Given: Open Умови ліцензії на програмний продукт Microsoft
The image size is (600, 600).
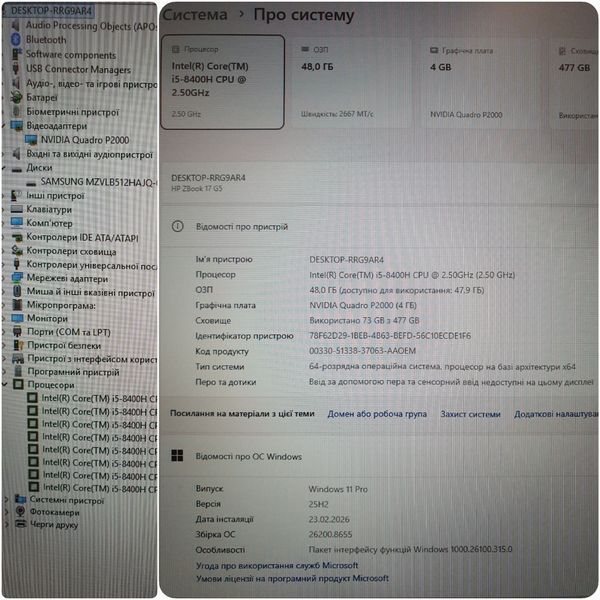Looking at the screenshot, I should (292, 578).
